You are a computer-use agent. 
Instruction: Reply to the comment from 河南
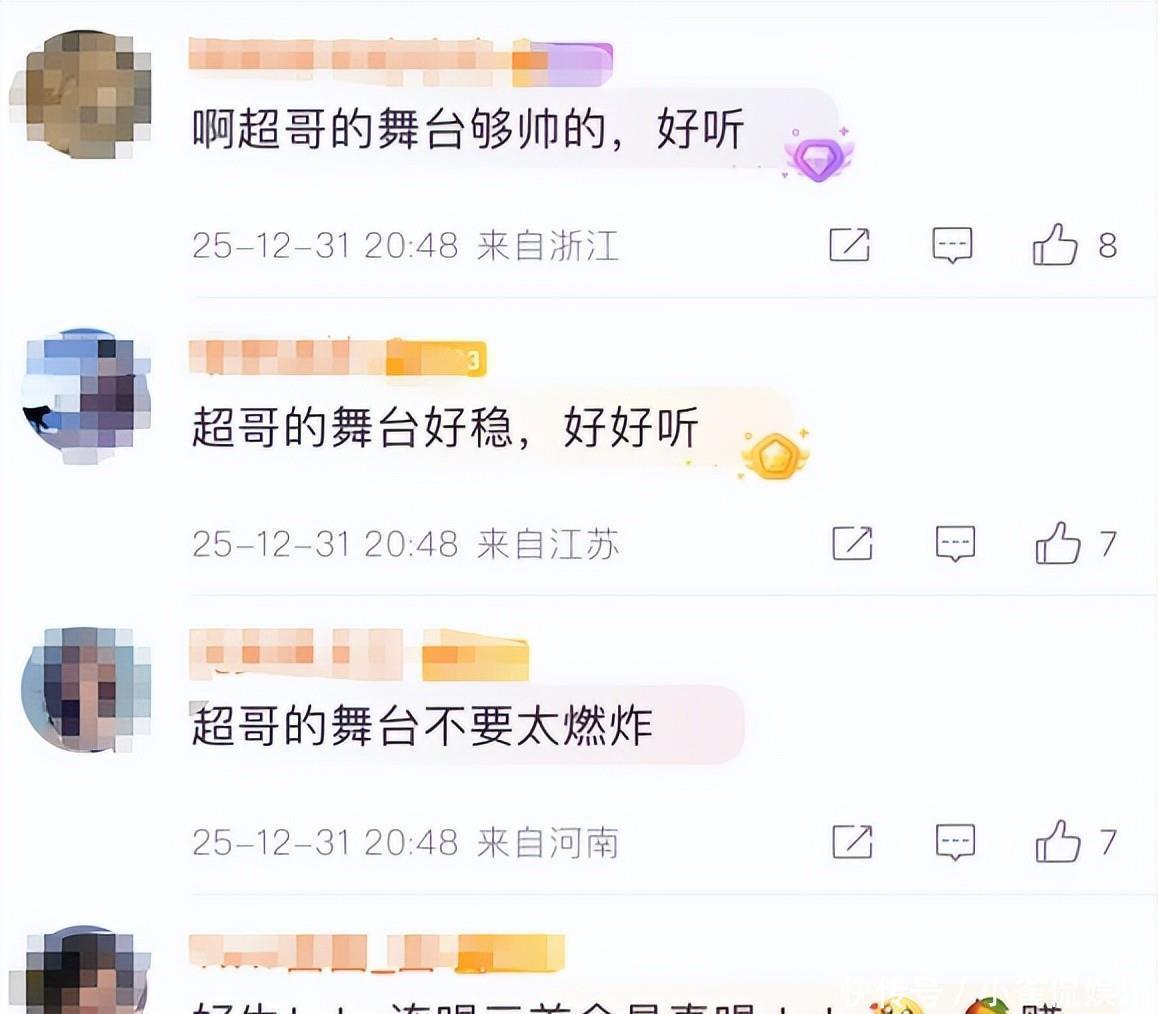pos(955,842)
